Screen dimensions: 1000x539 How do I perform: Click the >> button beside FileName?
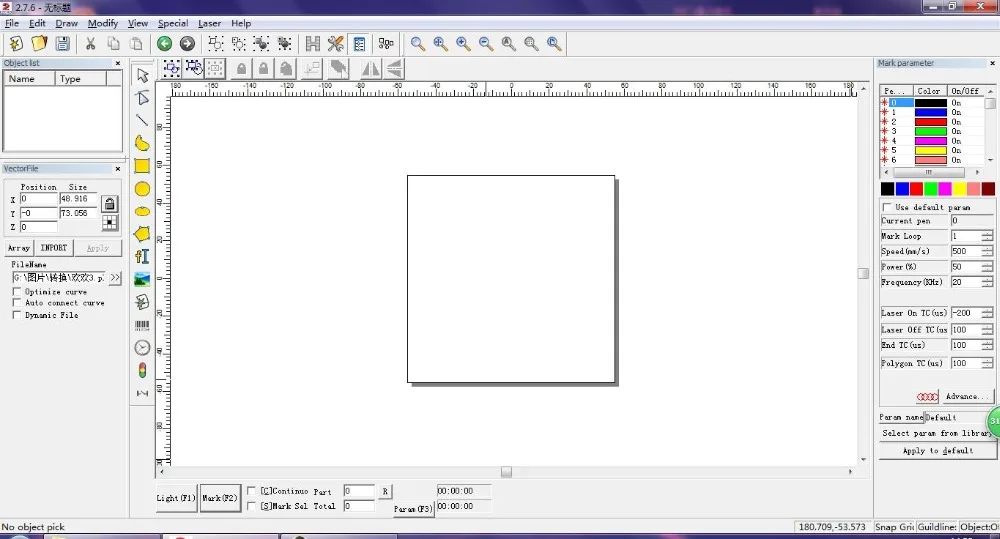coord(115,277)
